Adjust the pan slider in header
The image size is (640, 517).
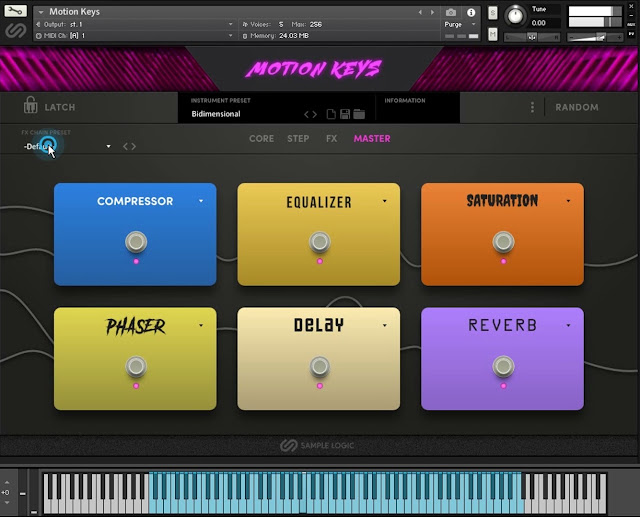pyautogui.click(x=532, y=37)
